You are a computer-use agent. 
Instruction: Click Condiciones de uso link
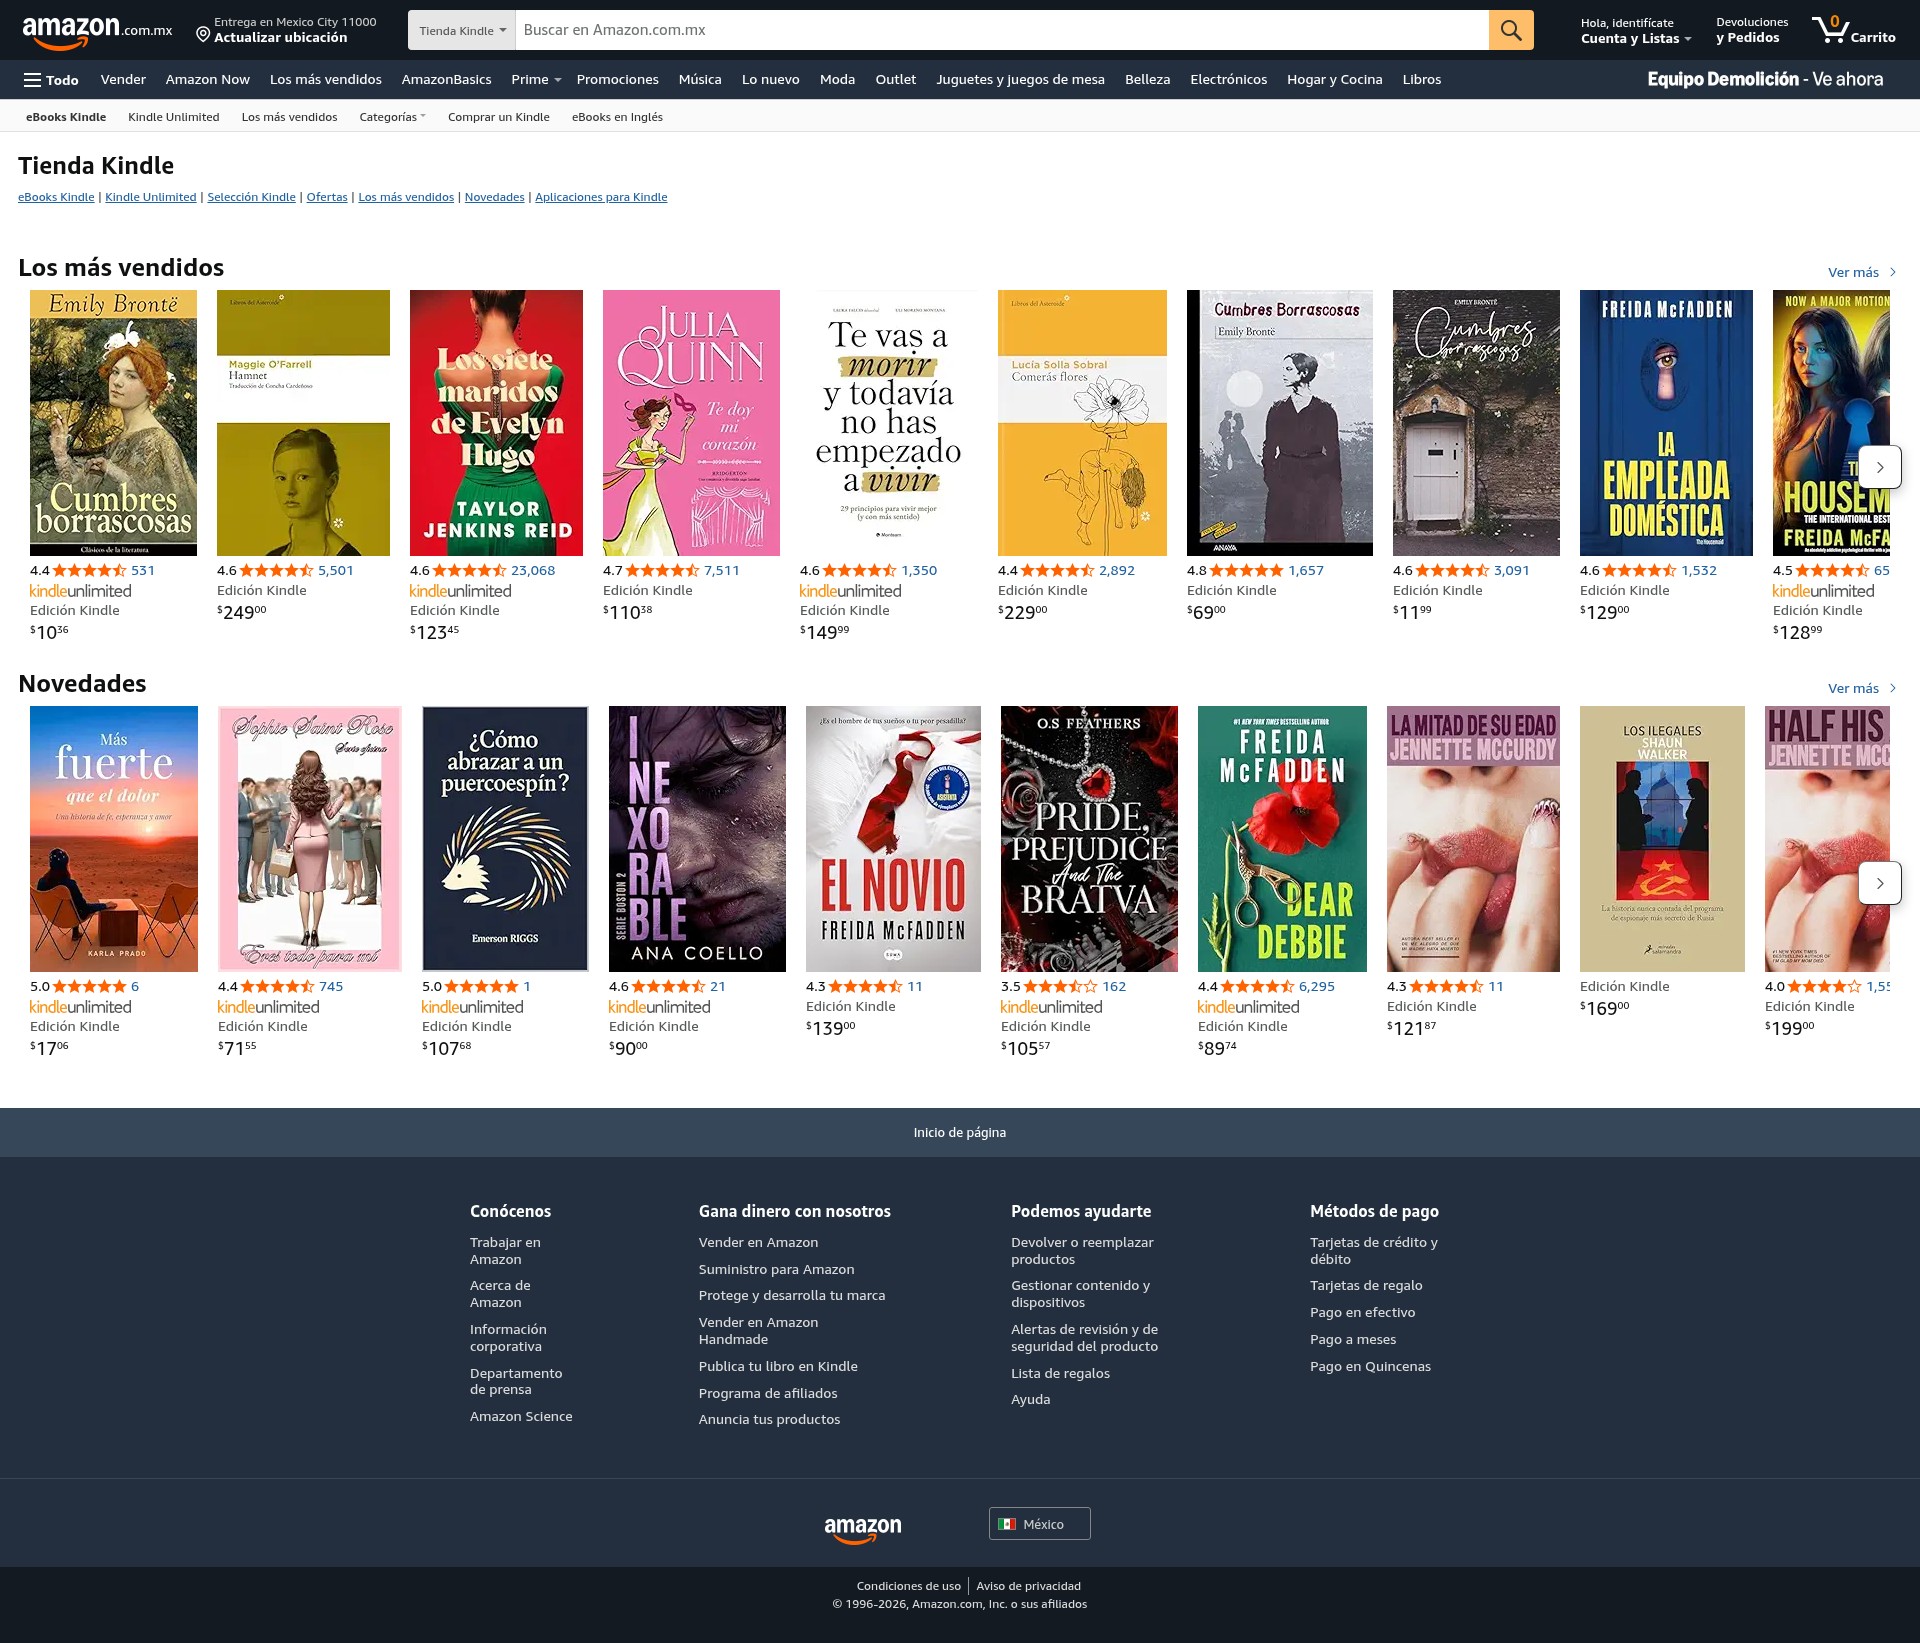[908, 1586]
